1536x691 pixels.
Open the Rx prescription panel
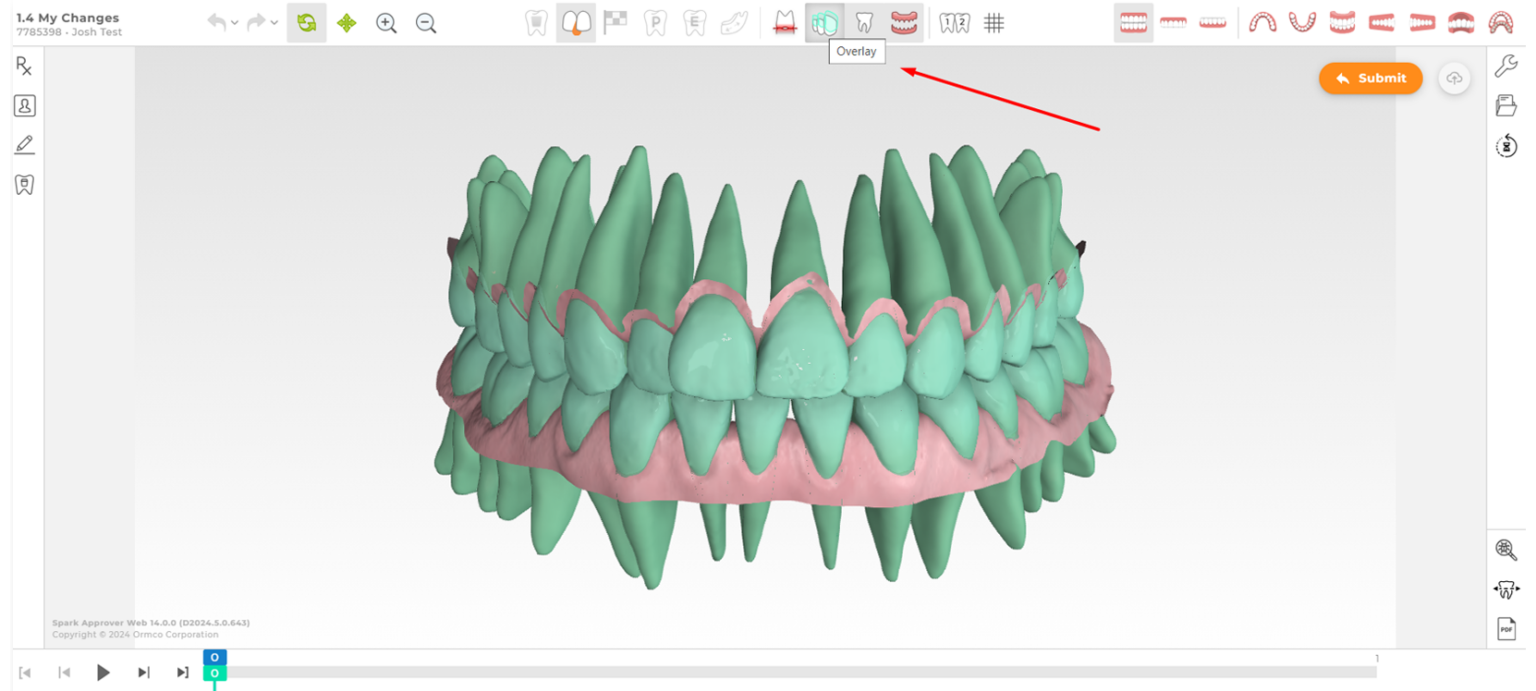tap(24, 66)
